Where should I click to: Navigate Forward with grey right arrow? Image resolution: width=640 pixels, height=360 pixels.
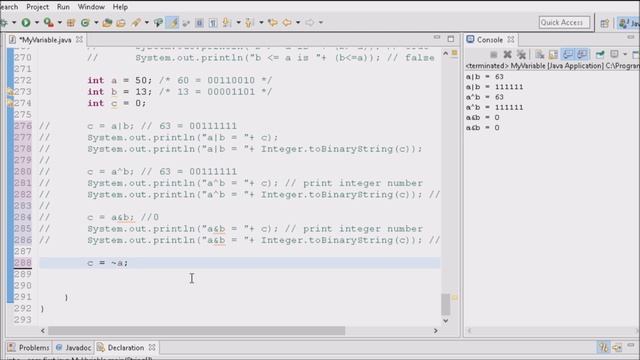310,23
